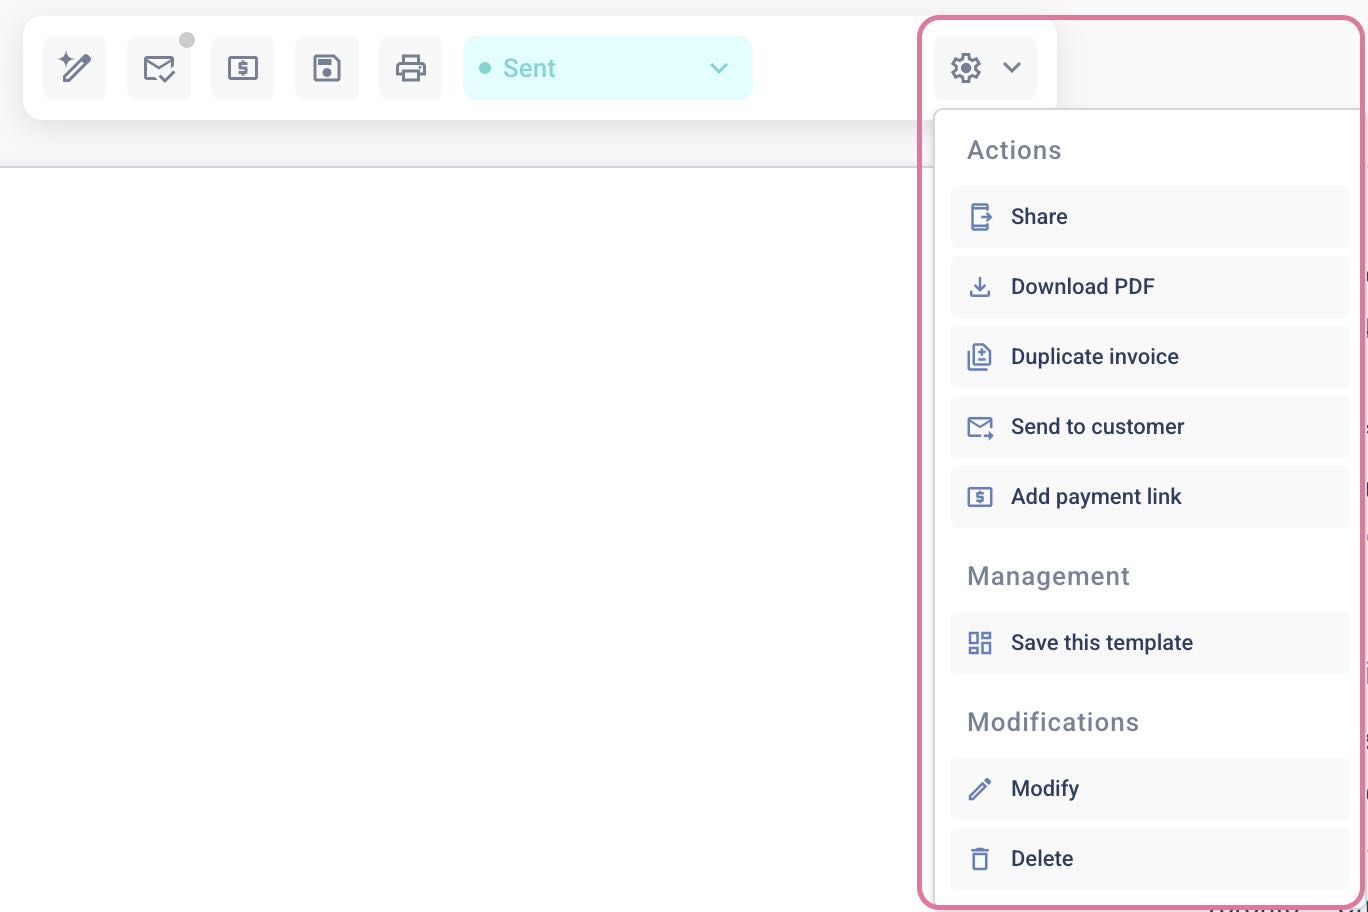This screenshot has width=1368, height=912.
Task: Open the record payment dollar icon
Action: coord(242,68)
